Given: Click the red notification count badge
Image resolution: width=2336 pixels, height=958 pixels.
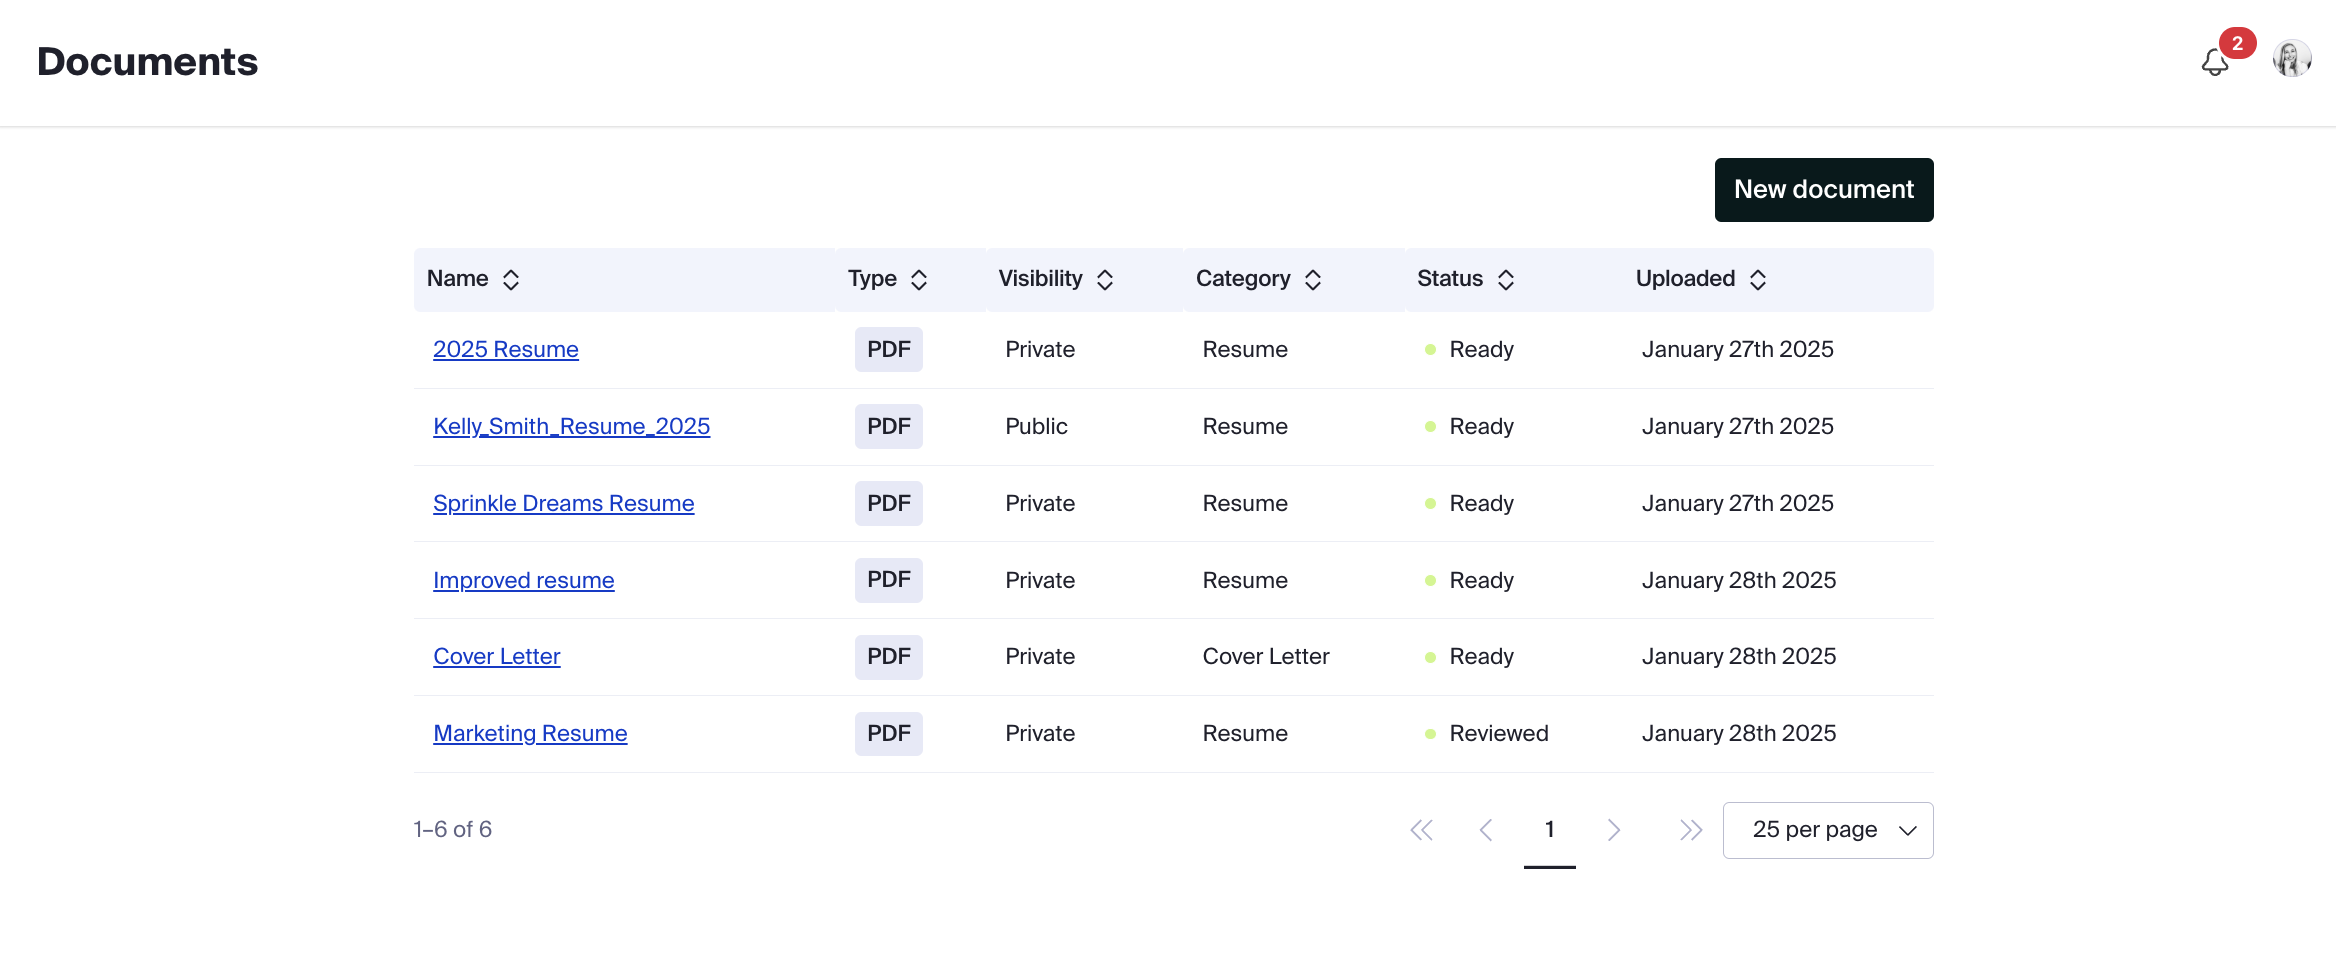Looking at the screenshot, I should pyautogui.click(x=2238, y=43).
